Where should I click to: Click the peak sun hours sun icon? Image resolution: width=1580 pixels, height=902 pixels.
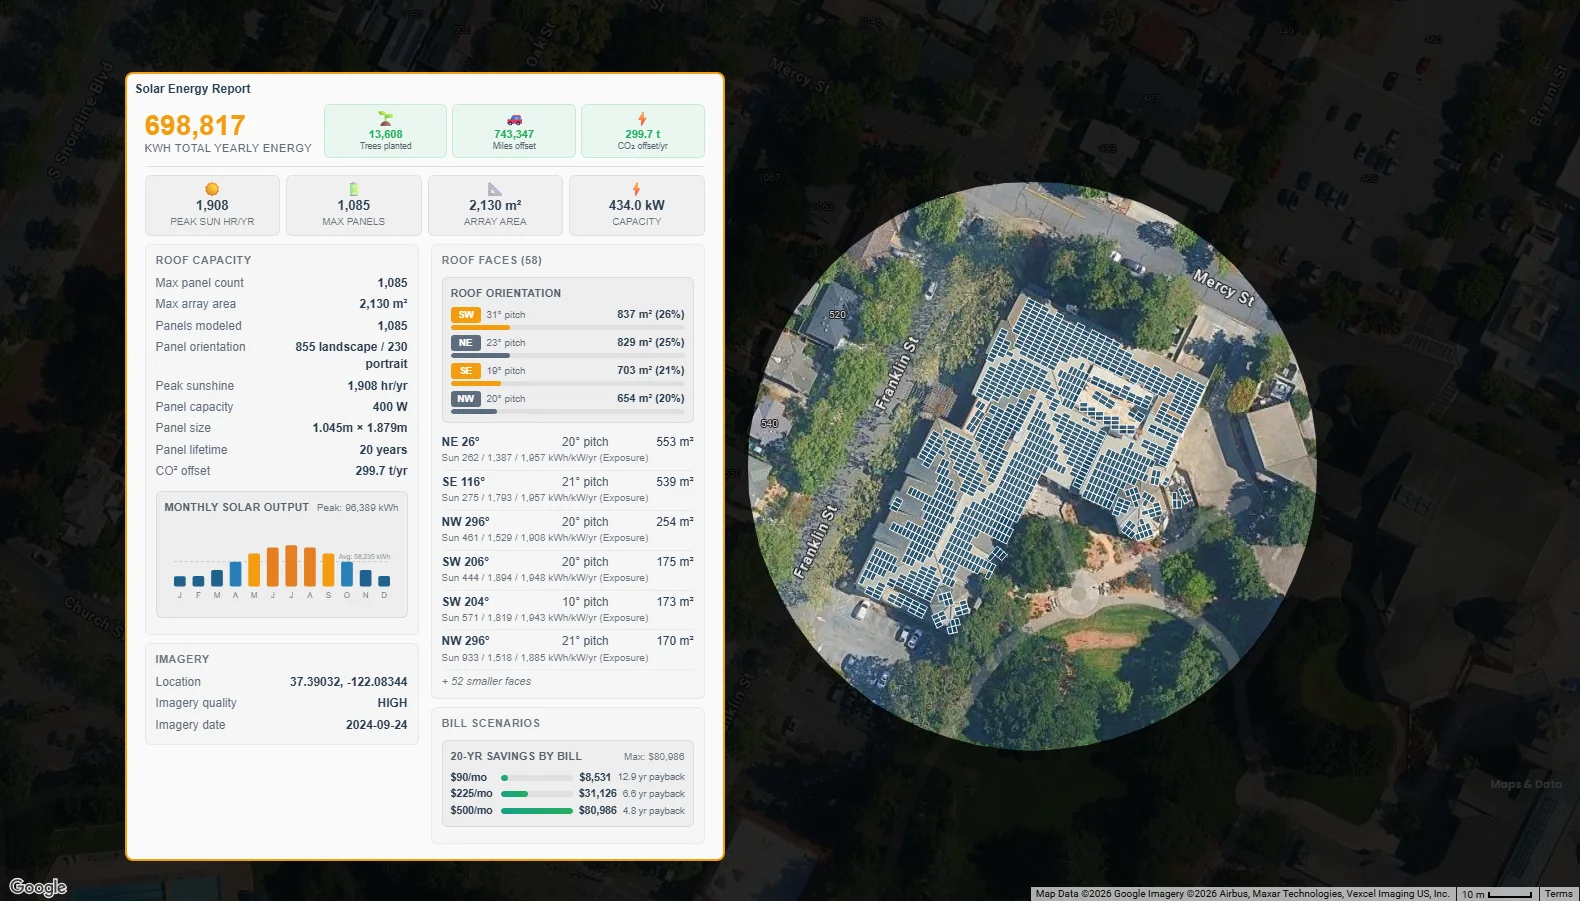(212, 189)
